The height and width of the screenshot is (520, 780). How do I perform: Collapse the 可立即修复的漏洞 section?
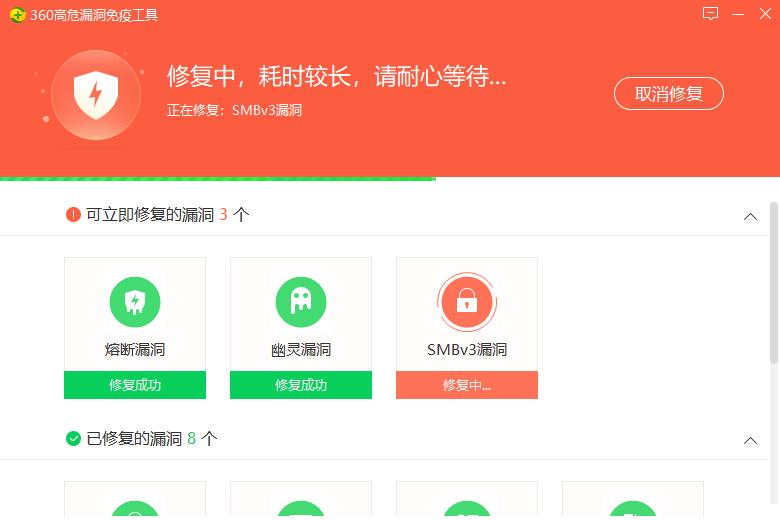(x=750, y=216)
